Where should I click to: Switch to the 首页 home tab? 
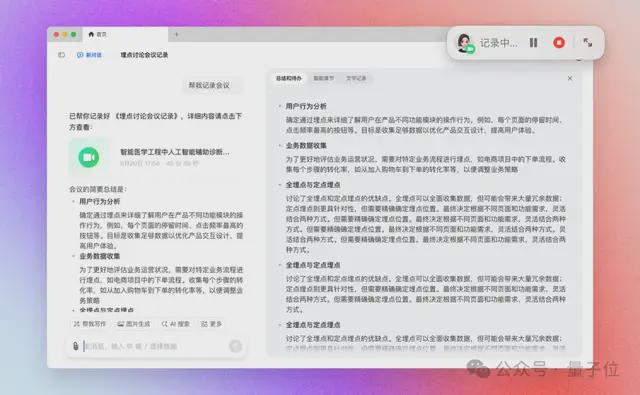98,34
